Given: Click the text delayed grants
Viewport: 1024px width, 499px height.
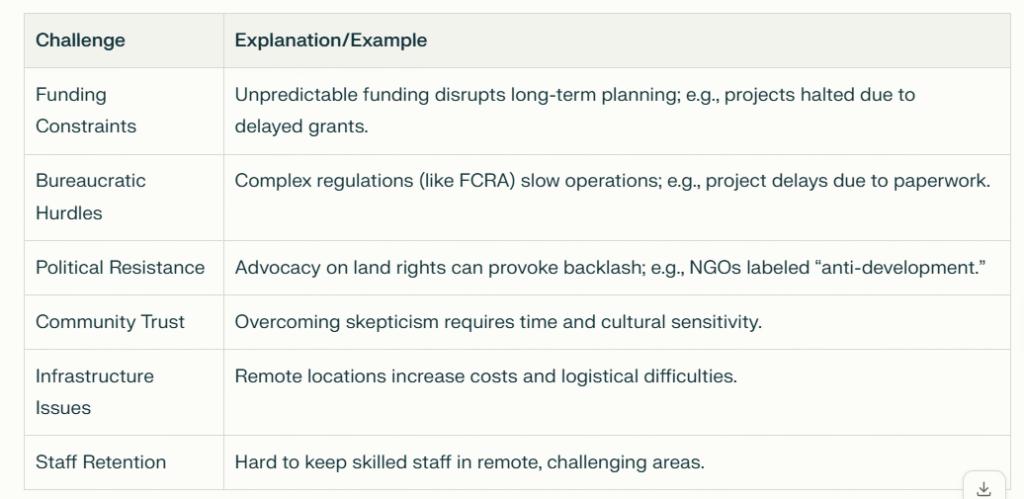Looking at the screenshot, I should (302, 126).
